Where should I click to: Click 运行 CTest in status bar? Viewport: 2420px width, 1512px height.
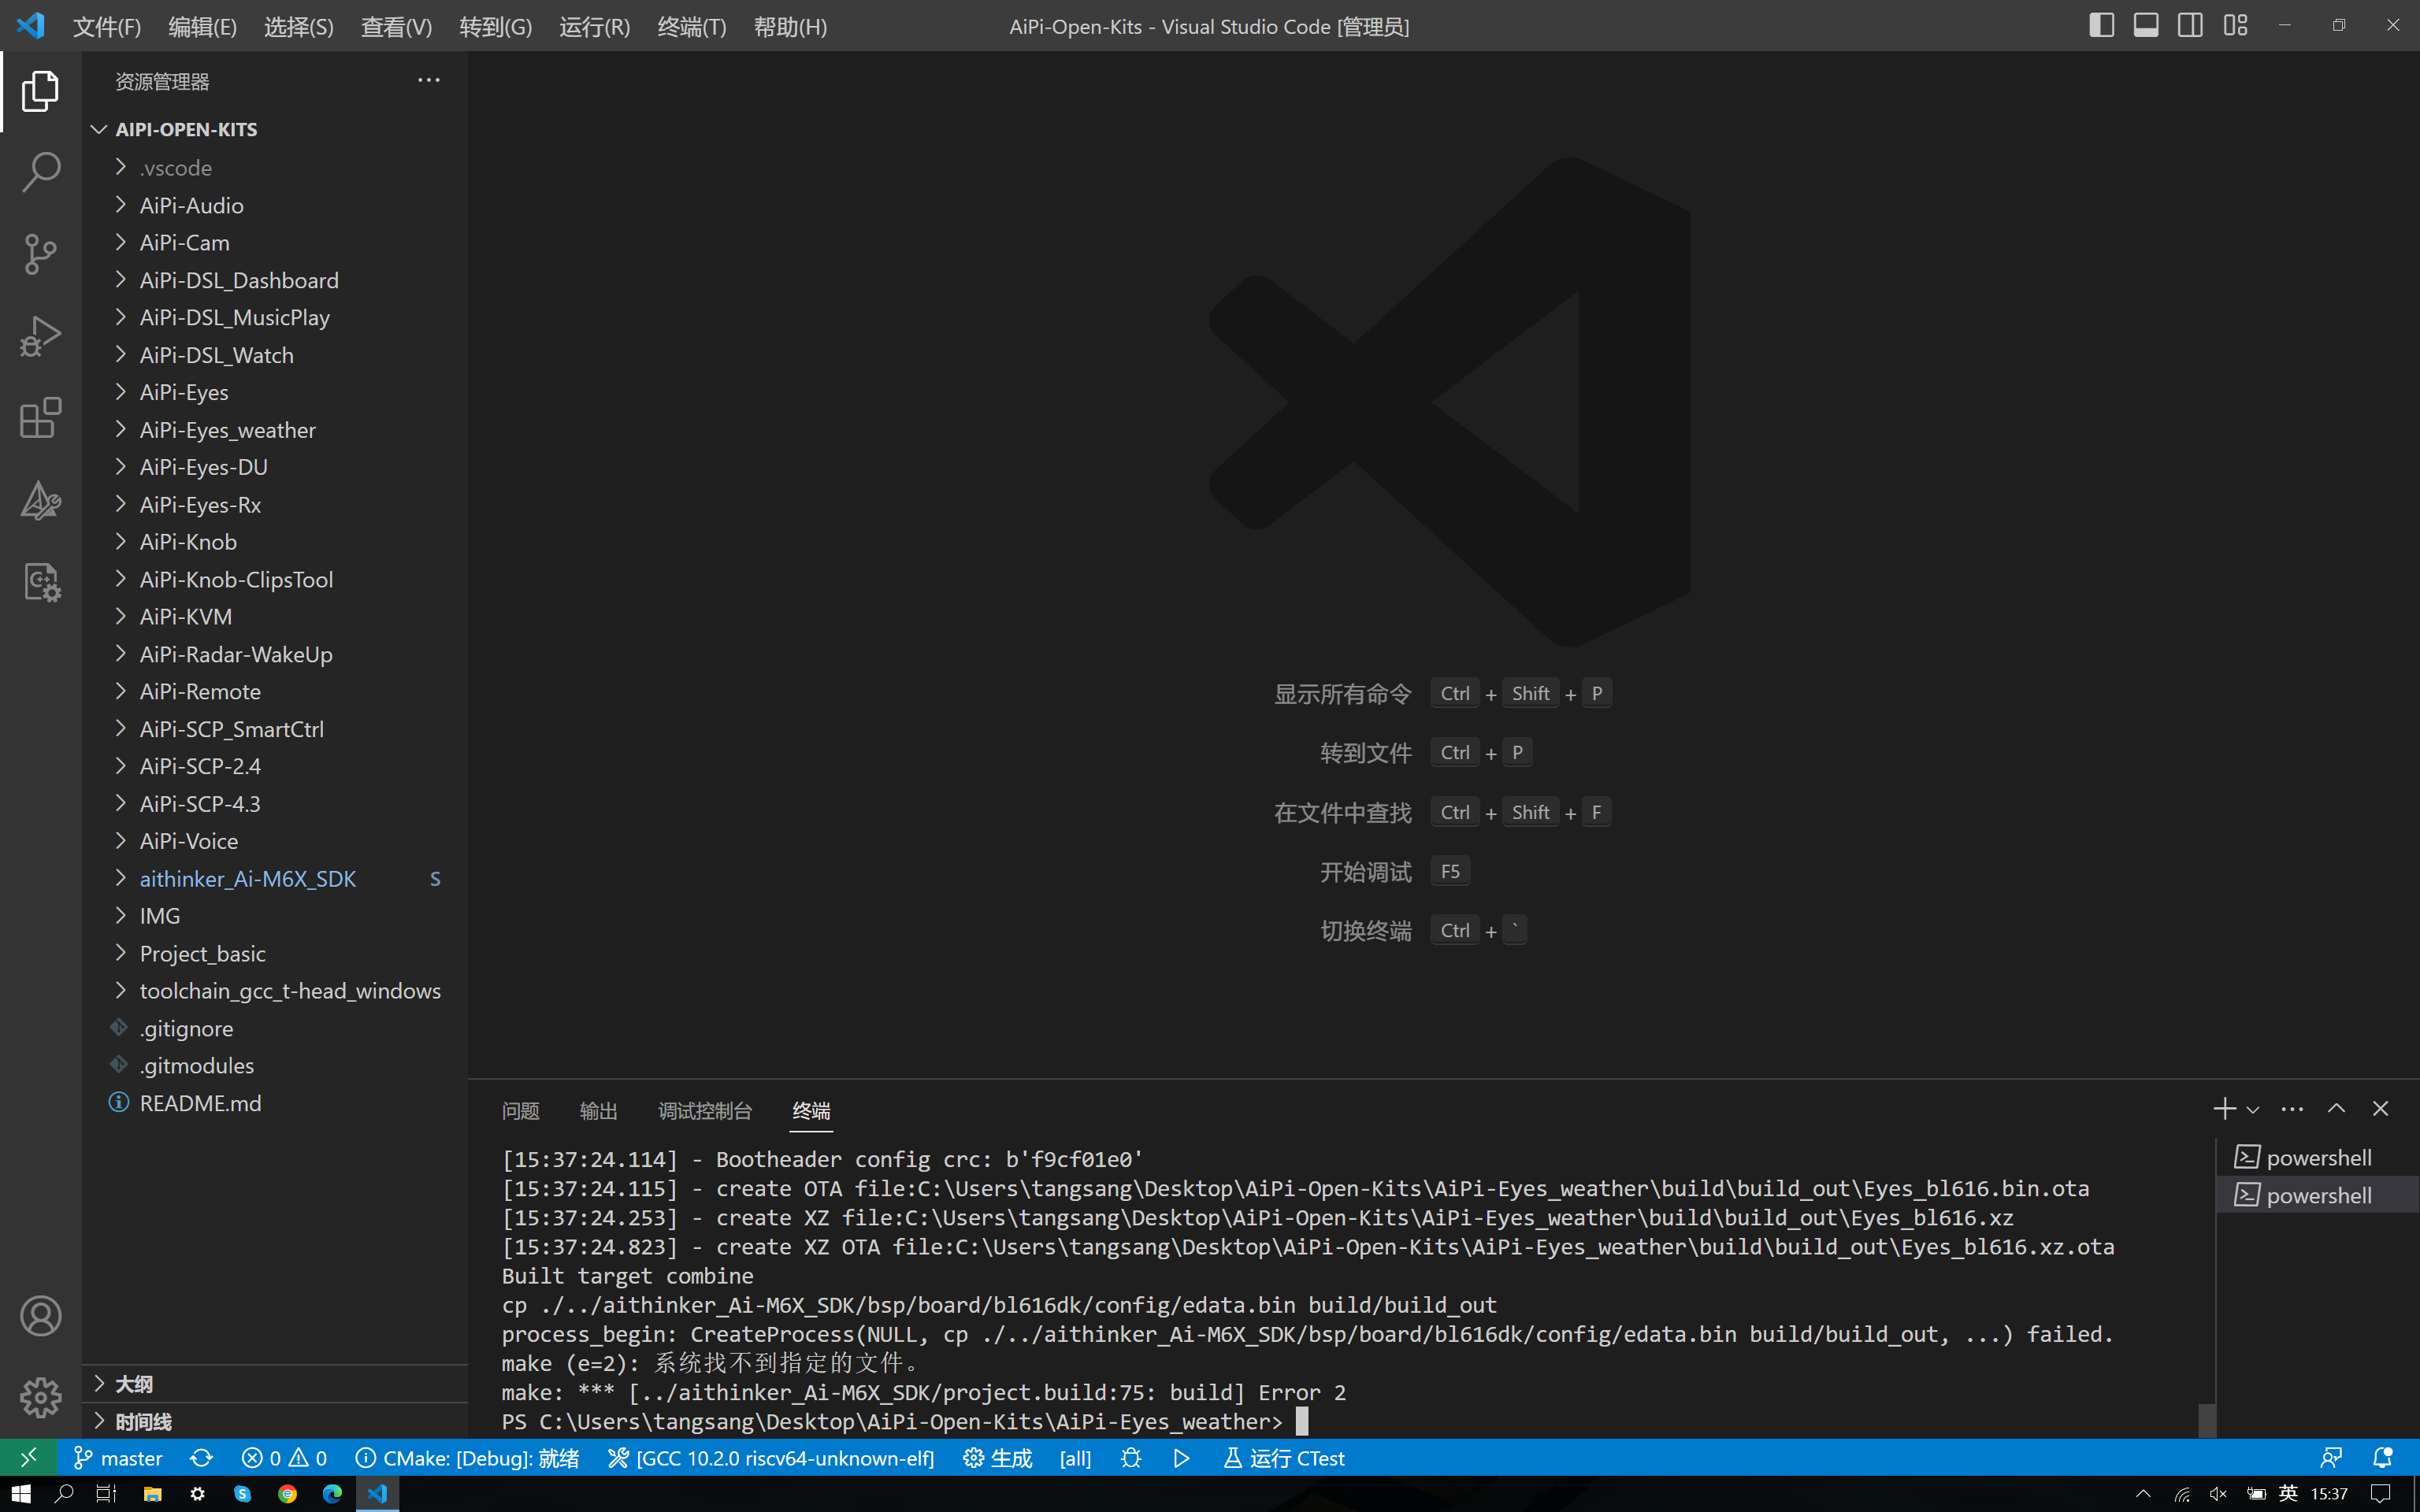[1284, 1458]
